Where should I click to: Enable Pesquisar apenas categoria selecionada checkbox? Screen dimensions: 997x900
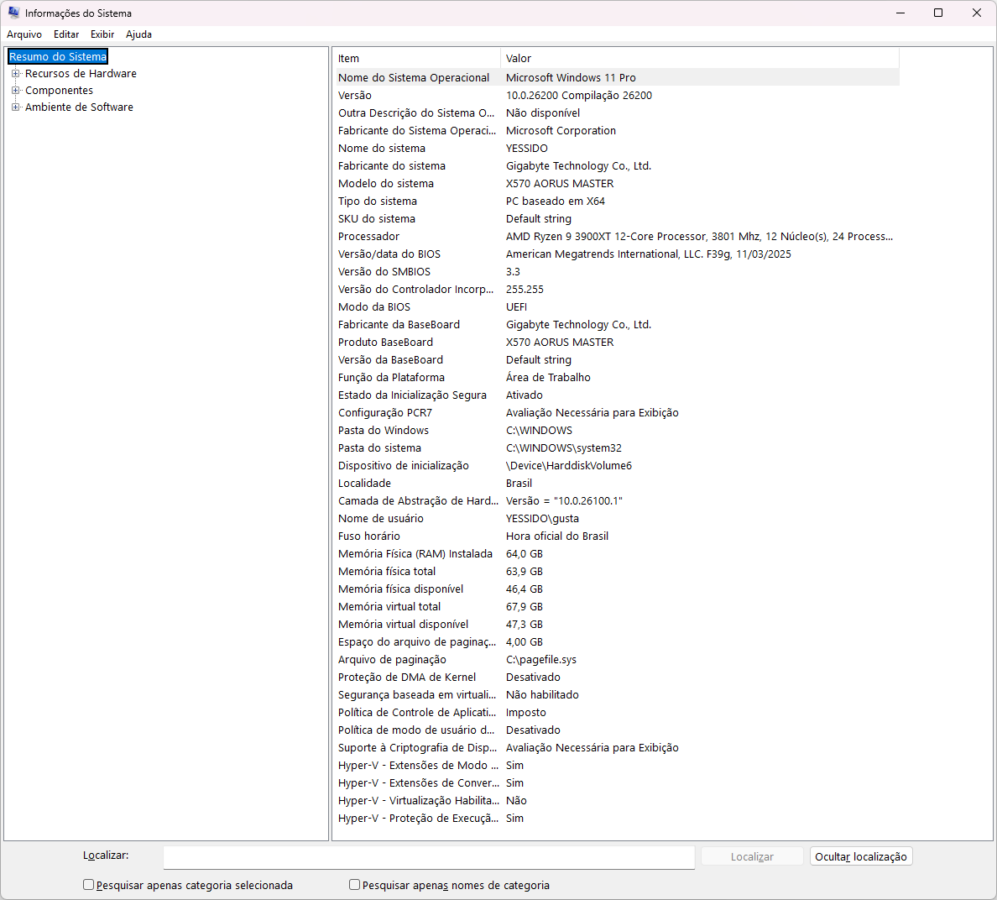(88, 885)
